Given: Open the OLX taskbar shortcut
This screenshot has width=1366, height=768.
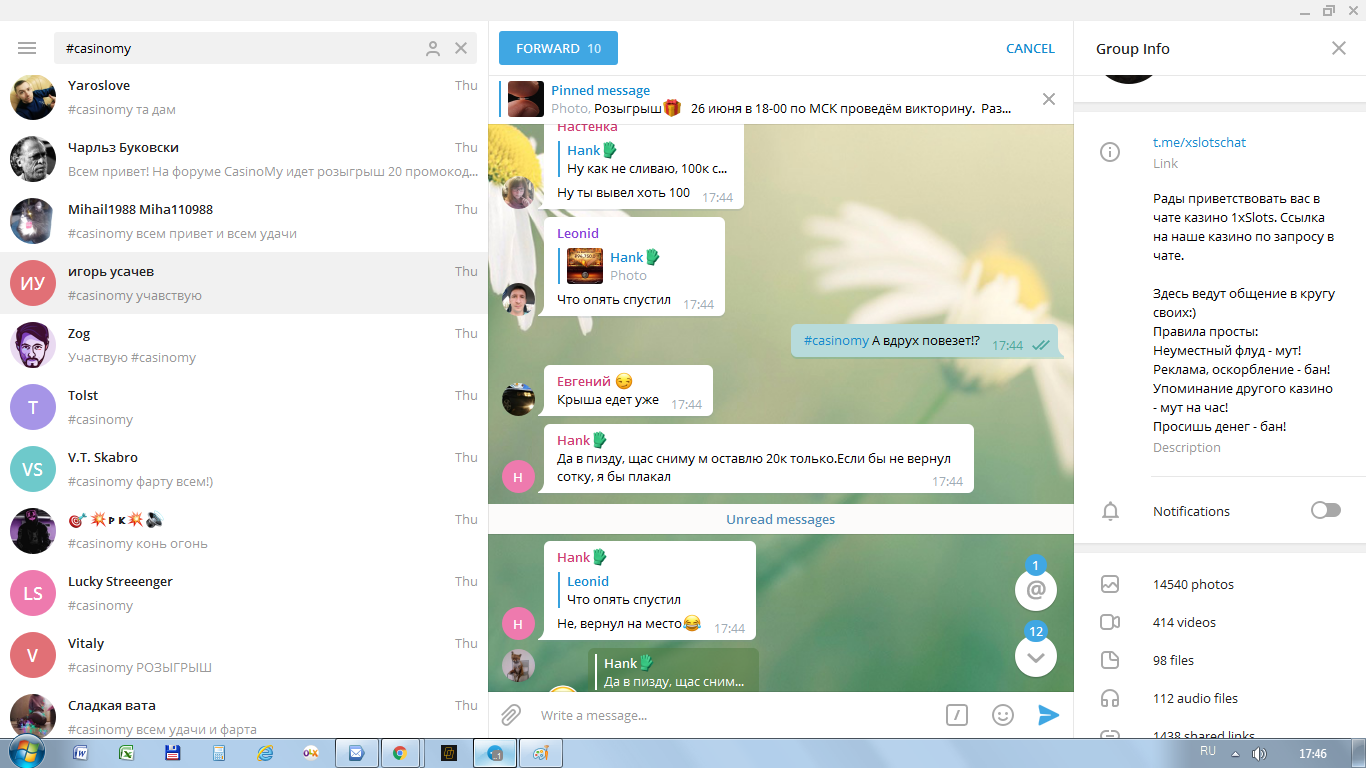Looking at the screenshot, I should pyautogui.click(x=310, y=754).
